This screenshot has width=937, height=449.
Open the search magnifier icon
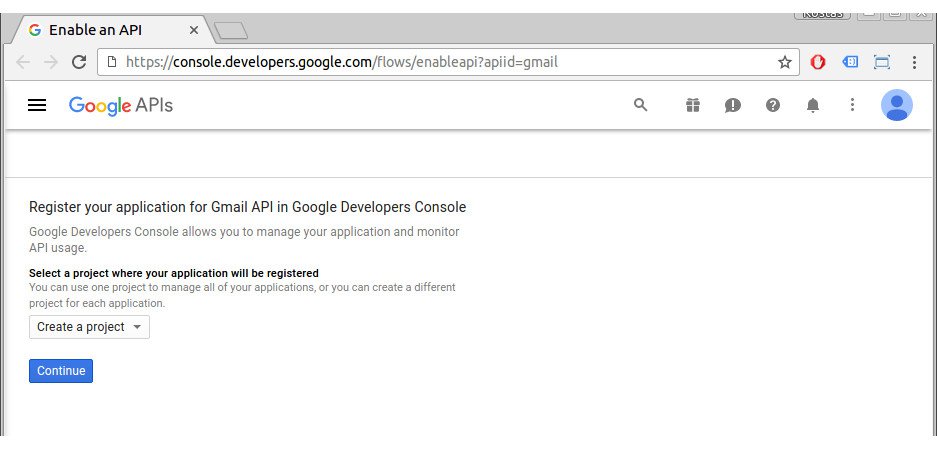tap(641, 105)
